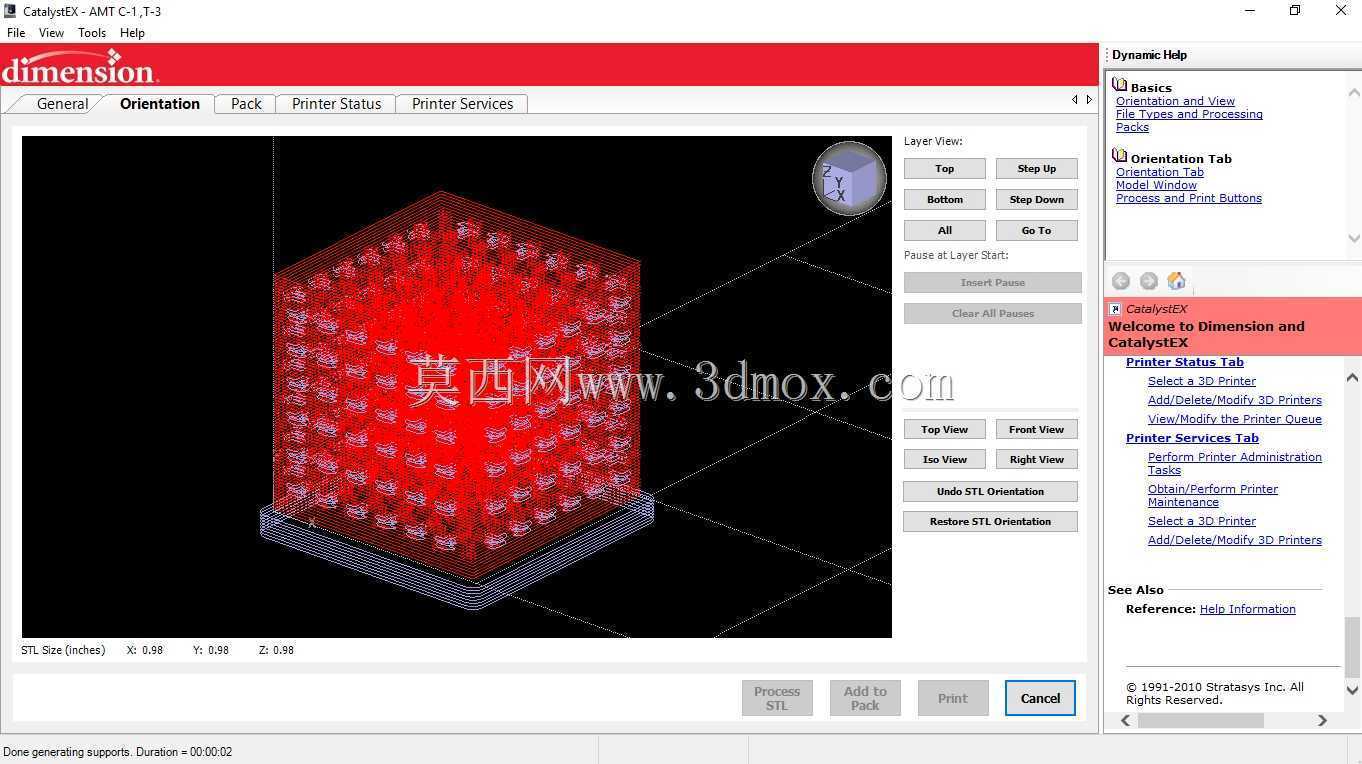Viewport: 1362px width, 764px height.
Task: Switch to the Pack tab
Action: click(x=246, y=104)
